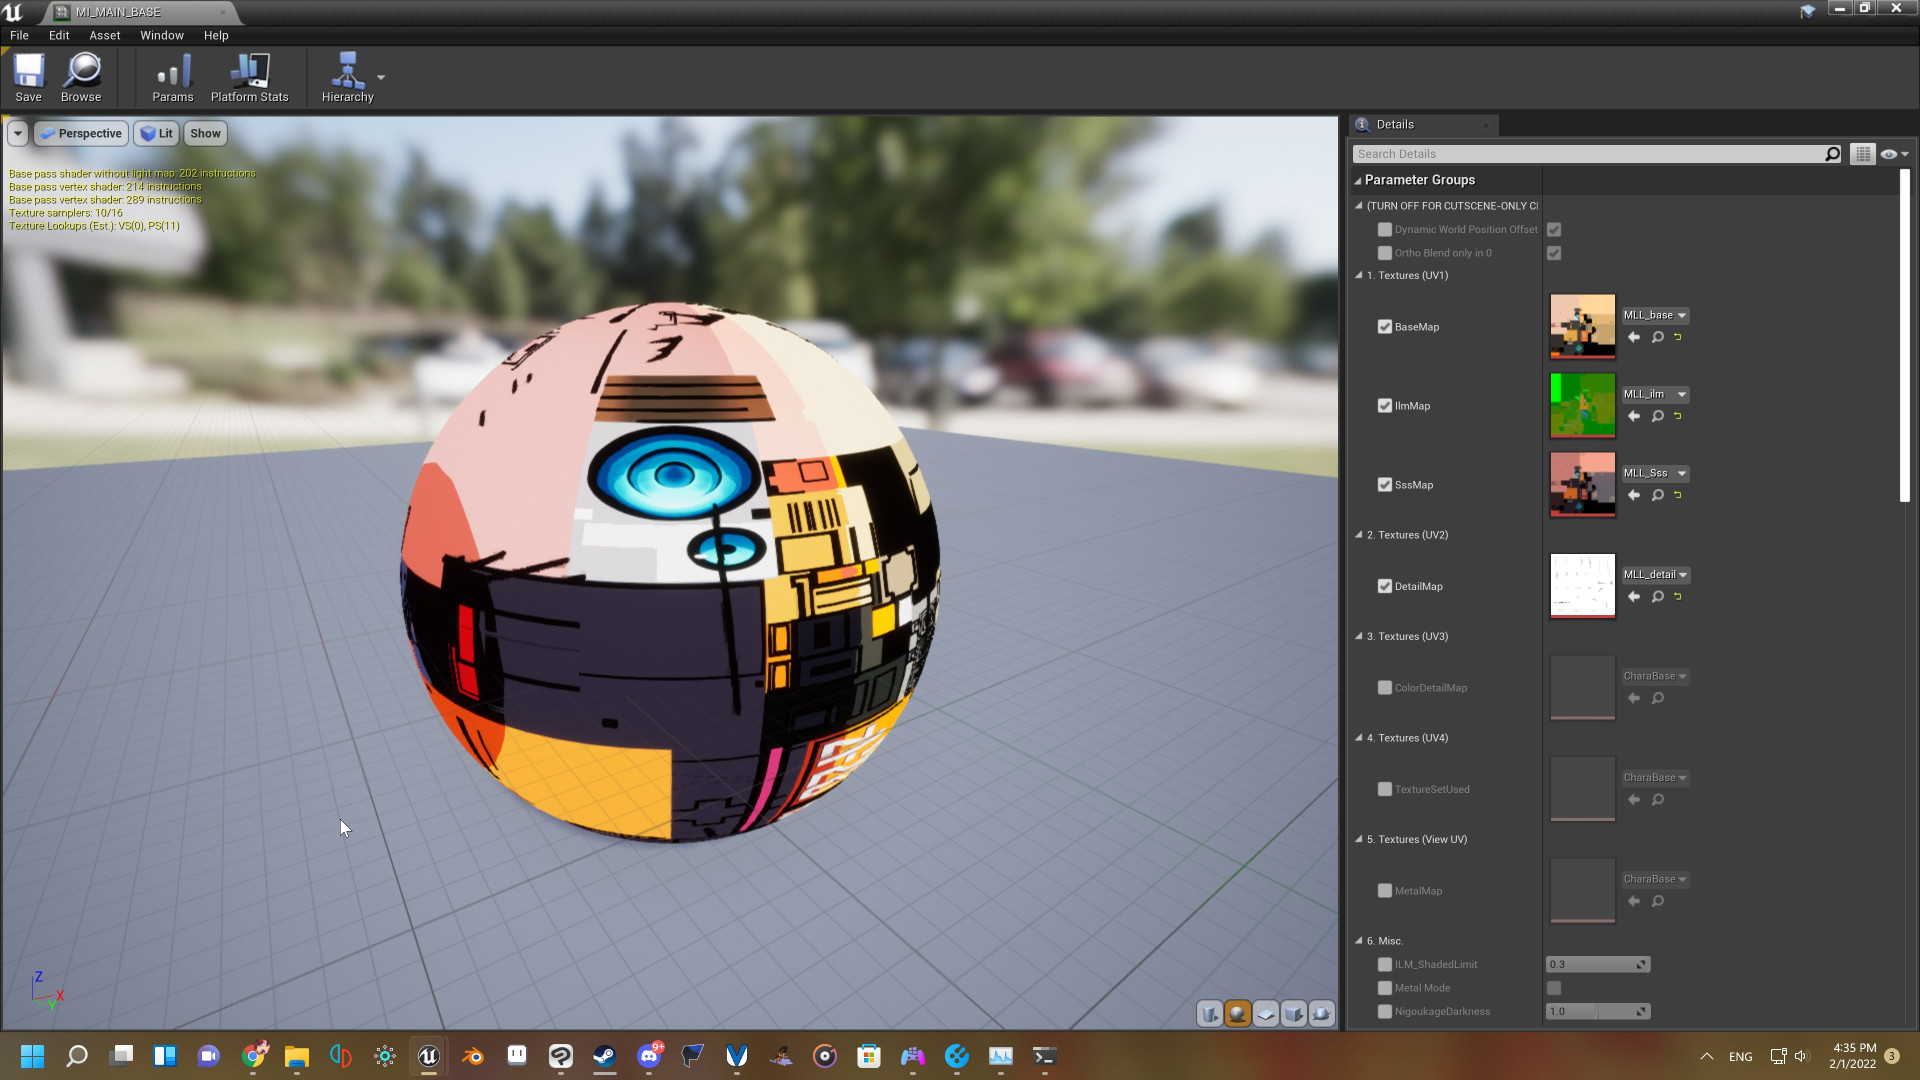The height and width of the screenshot is (1080, 1920).
Task: Open the Perspective viewport dropdown
Action: pyautogui.click(x=80, y=133)
